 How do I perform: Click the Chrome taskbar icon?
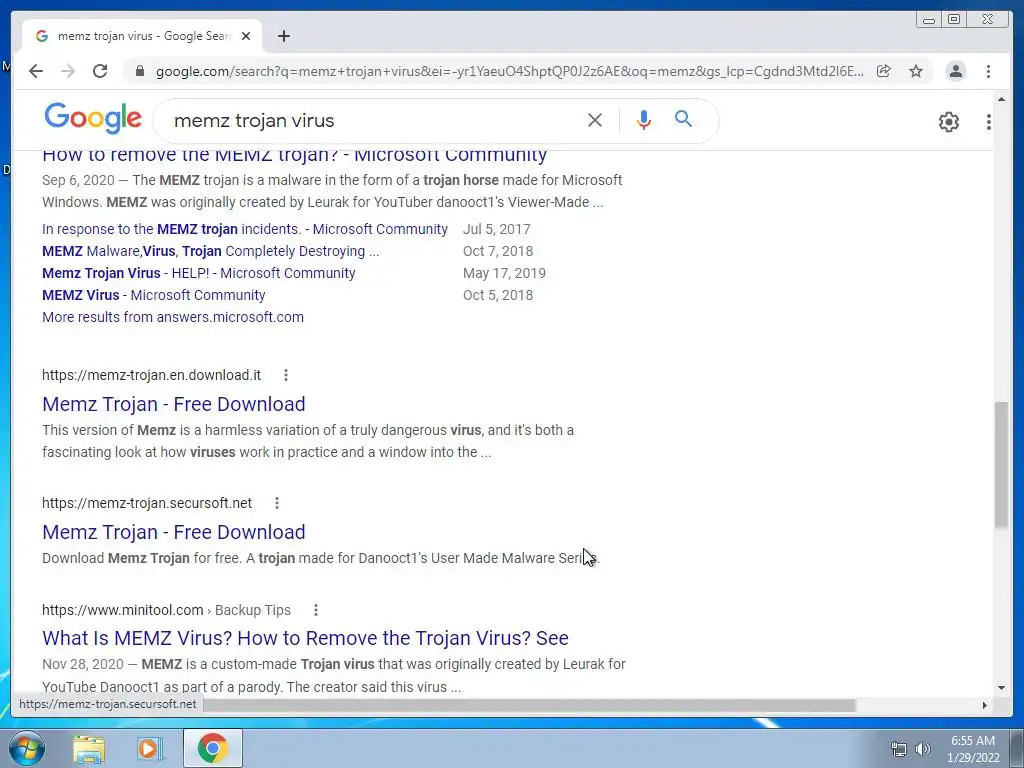tap(212, 748)
